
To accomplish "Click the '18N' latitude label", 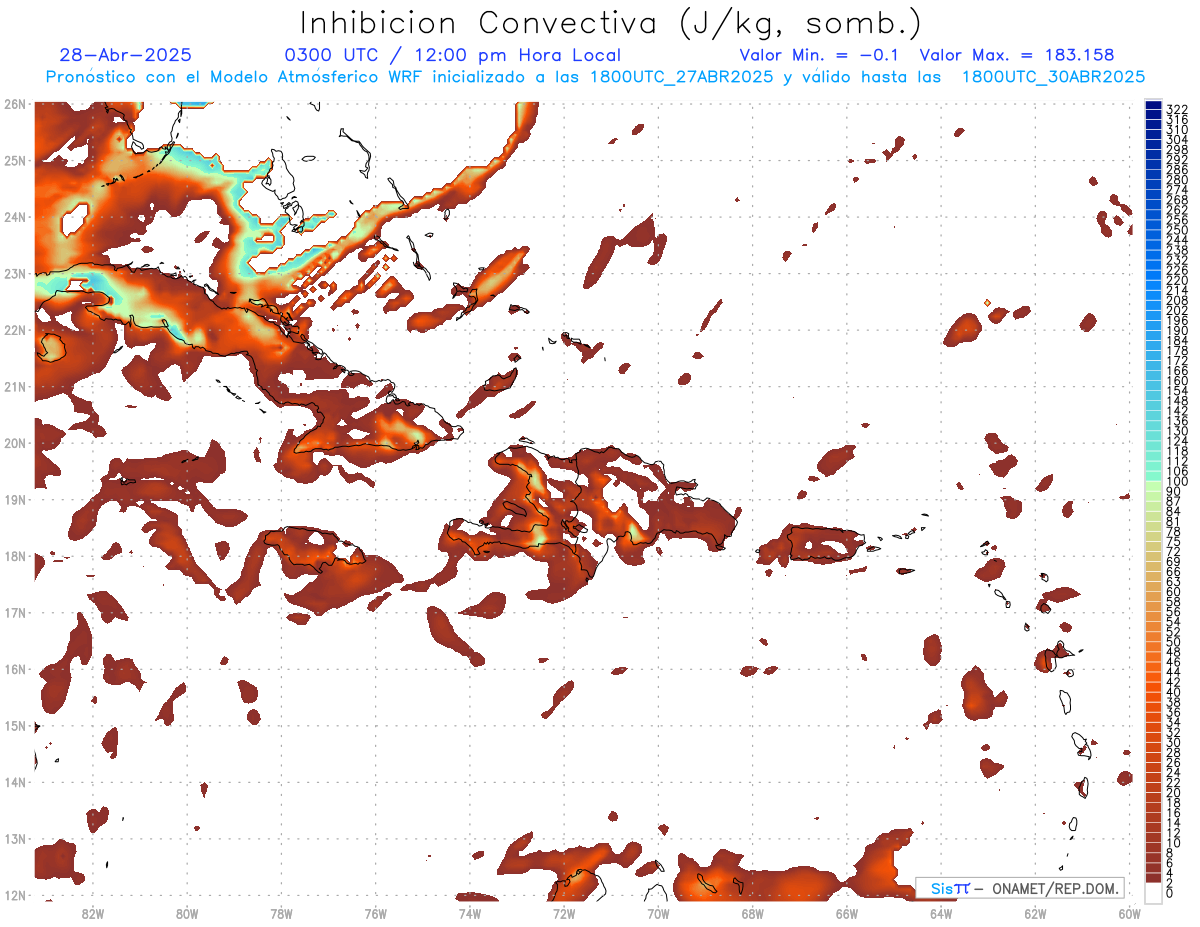I will point(14,556).
